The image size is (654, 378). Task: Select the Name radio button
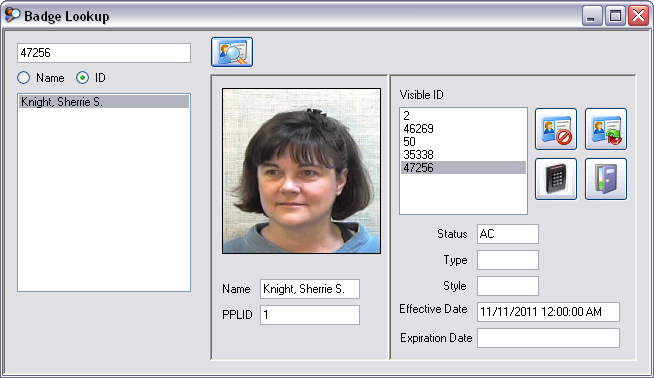click(24, 78)
